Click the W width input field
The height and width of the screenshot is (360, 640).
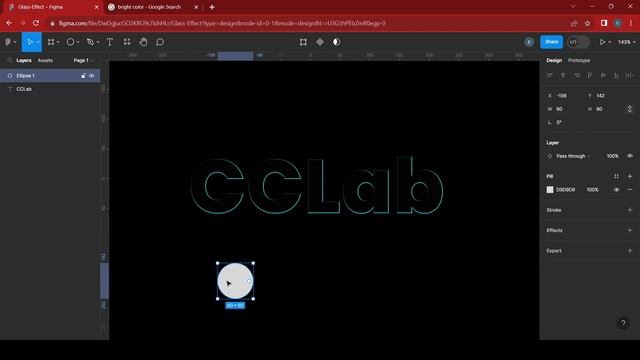[x=564, y=109]
